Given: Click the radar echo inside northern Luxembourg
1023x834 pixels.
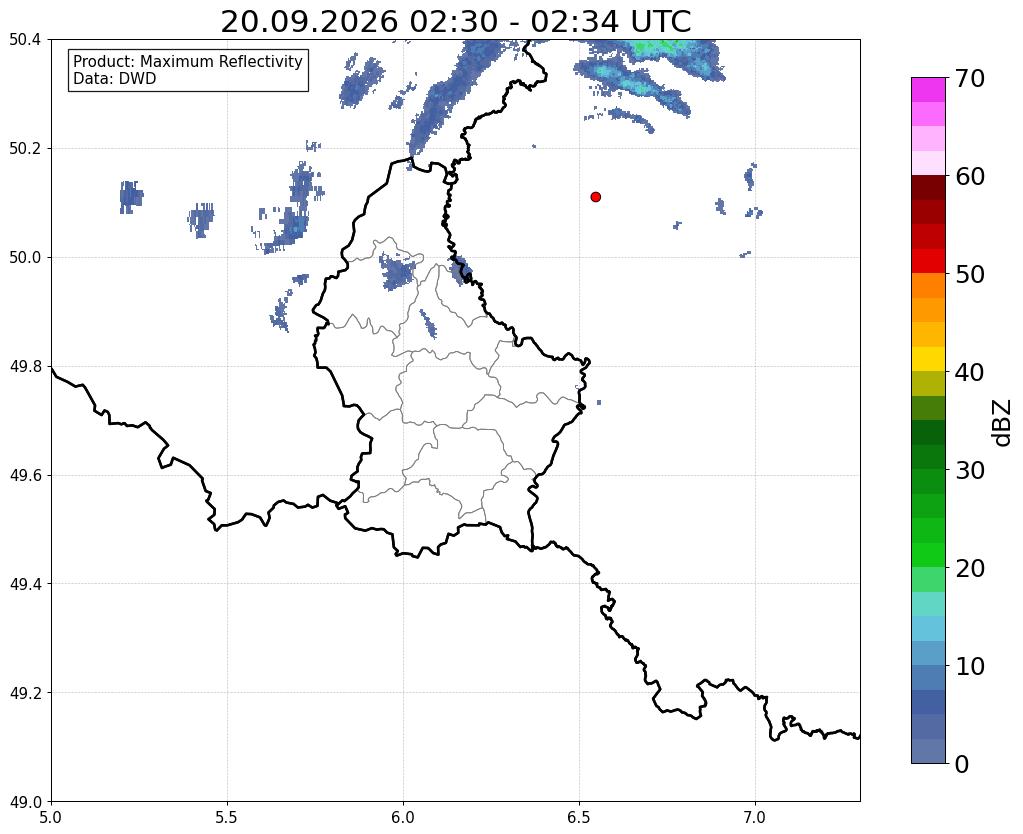Looking at the screenshot, I should coord(397,271).
